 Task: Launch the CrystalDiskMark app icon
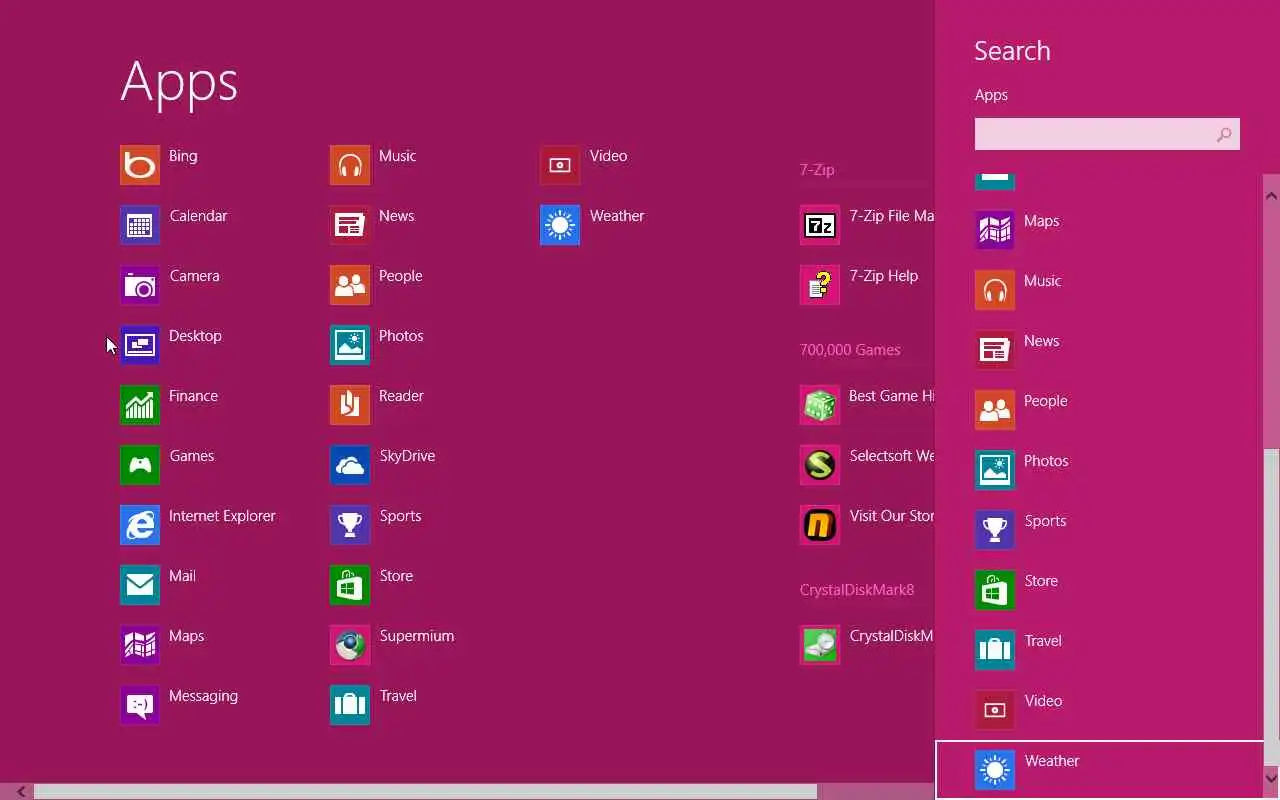(x=820, y=645)
